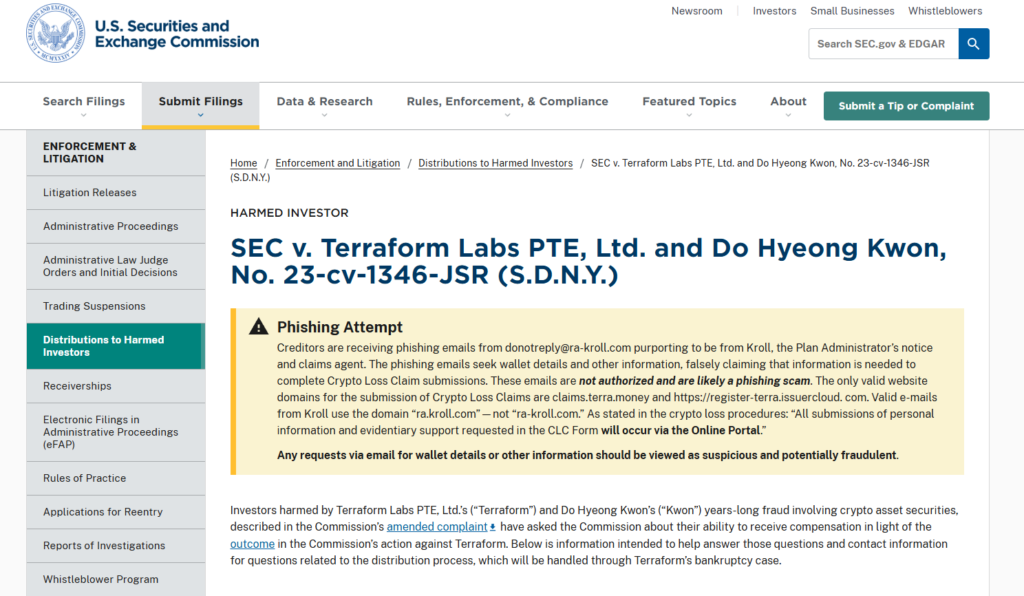Select Distributions to Harmed Investors sidebar item
Viewport: 1024px width, 596px height.
[116, 346]
